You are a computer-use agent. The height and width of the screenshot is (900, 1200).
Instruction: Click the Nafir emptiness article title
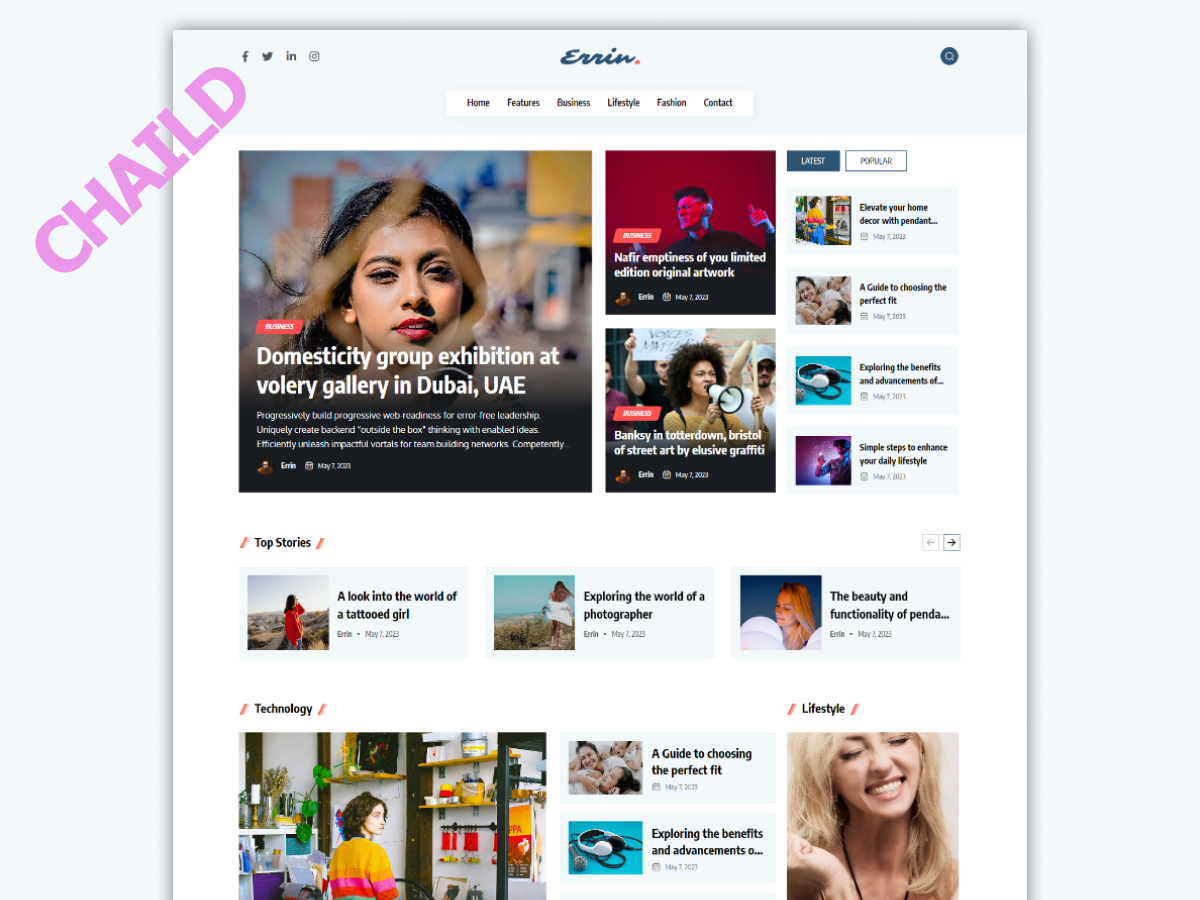[689, 265]
